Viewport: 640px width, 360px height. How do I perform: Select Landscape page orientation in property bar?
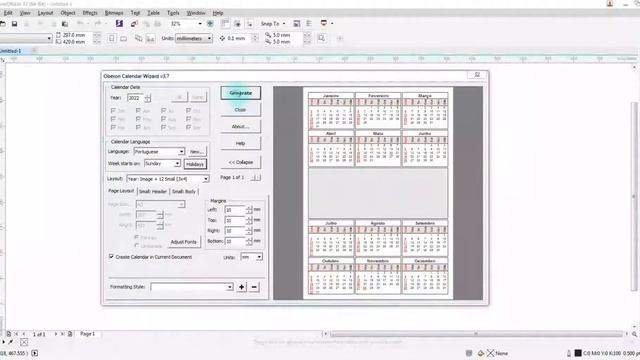(124, 38)
